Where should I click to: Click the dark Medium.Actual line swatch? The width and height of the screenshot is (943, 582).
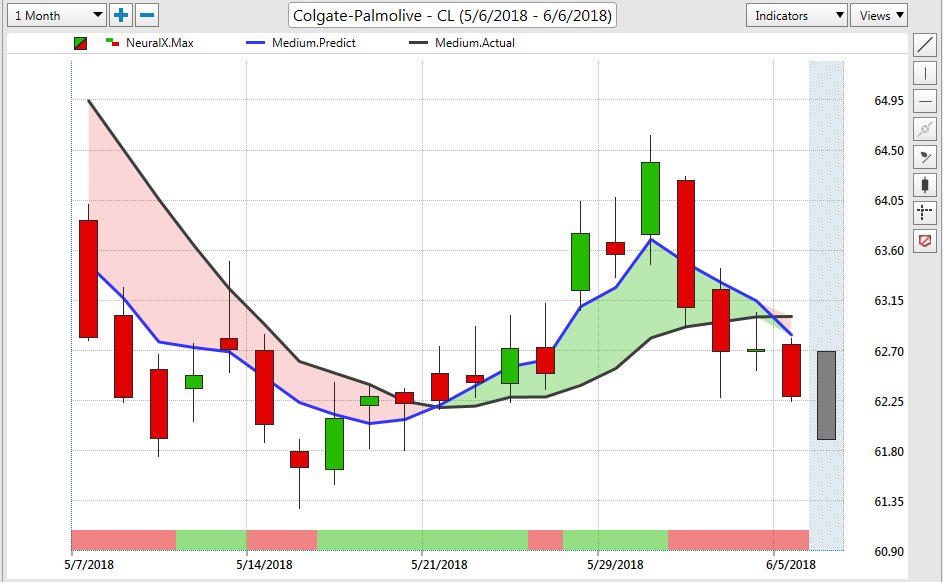[418, 43]
